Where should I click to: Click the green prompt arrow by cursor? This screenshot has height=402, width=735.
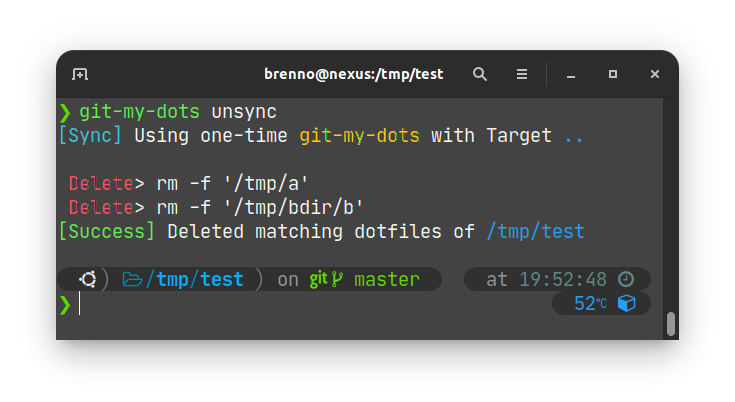65,305
